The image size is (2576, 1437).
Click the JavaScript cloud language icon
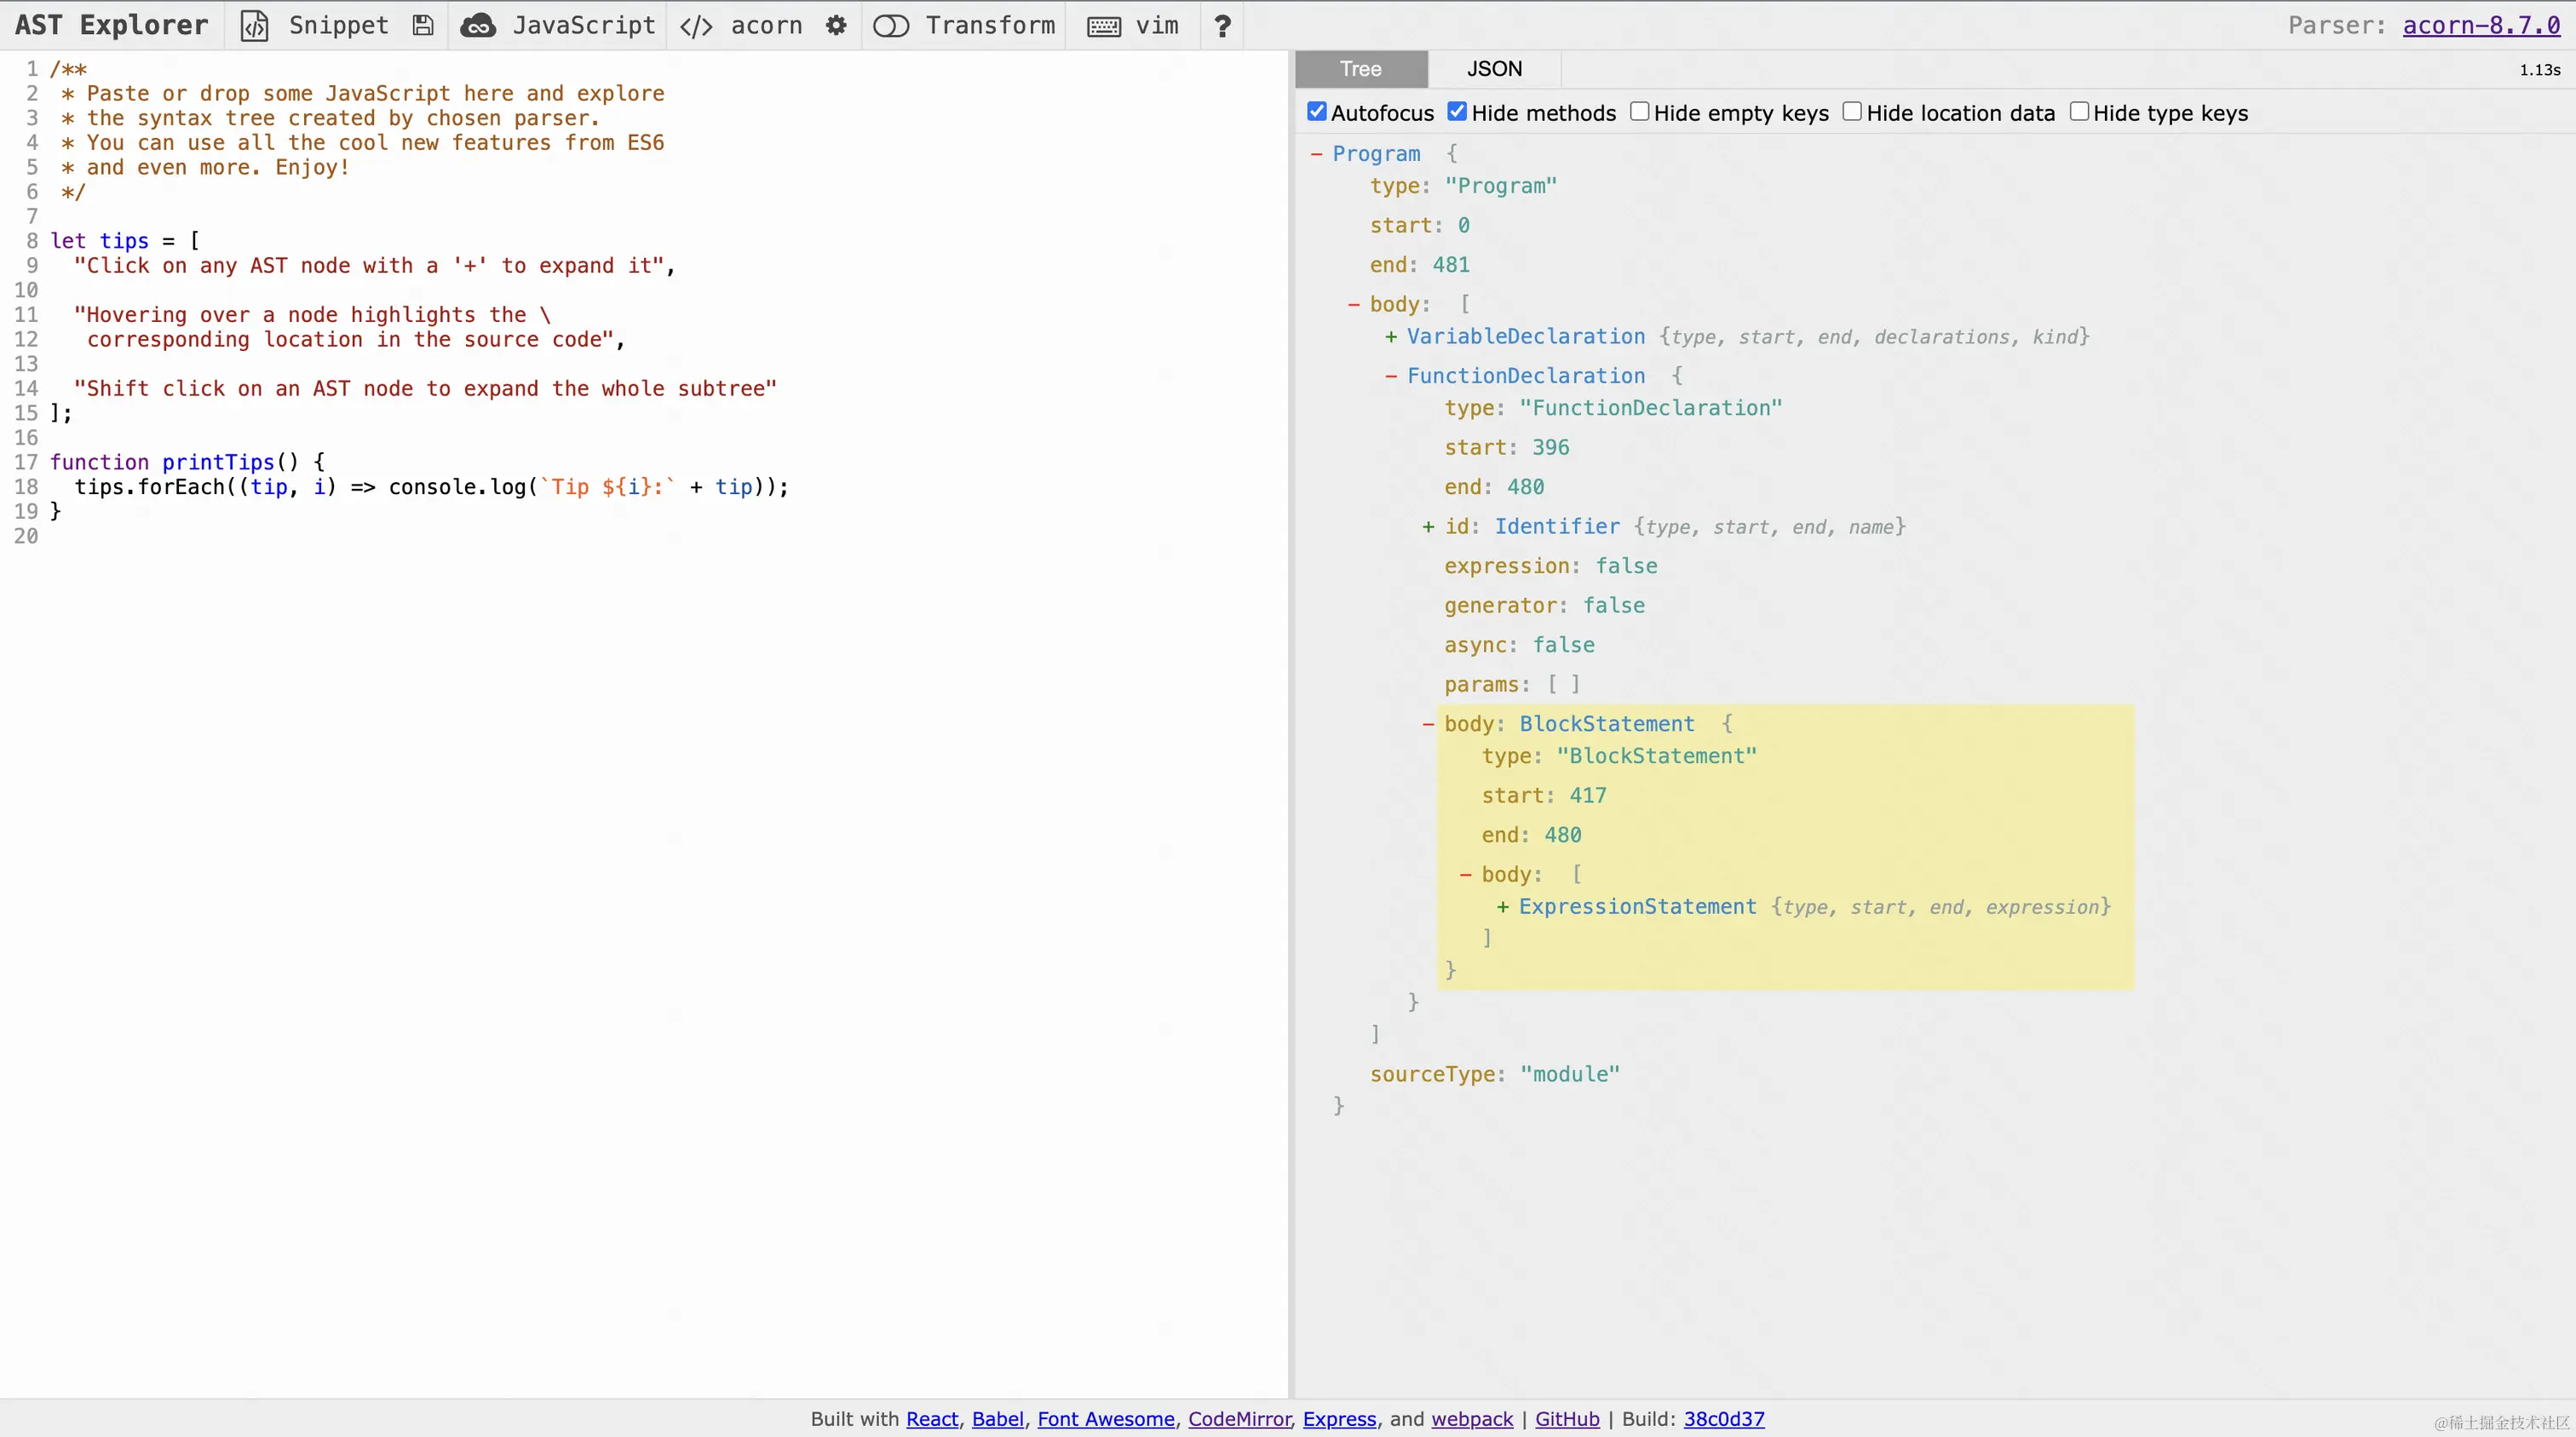pyautogui.click(x=478, y=26)
